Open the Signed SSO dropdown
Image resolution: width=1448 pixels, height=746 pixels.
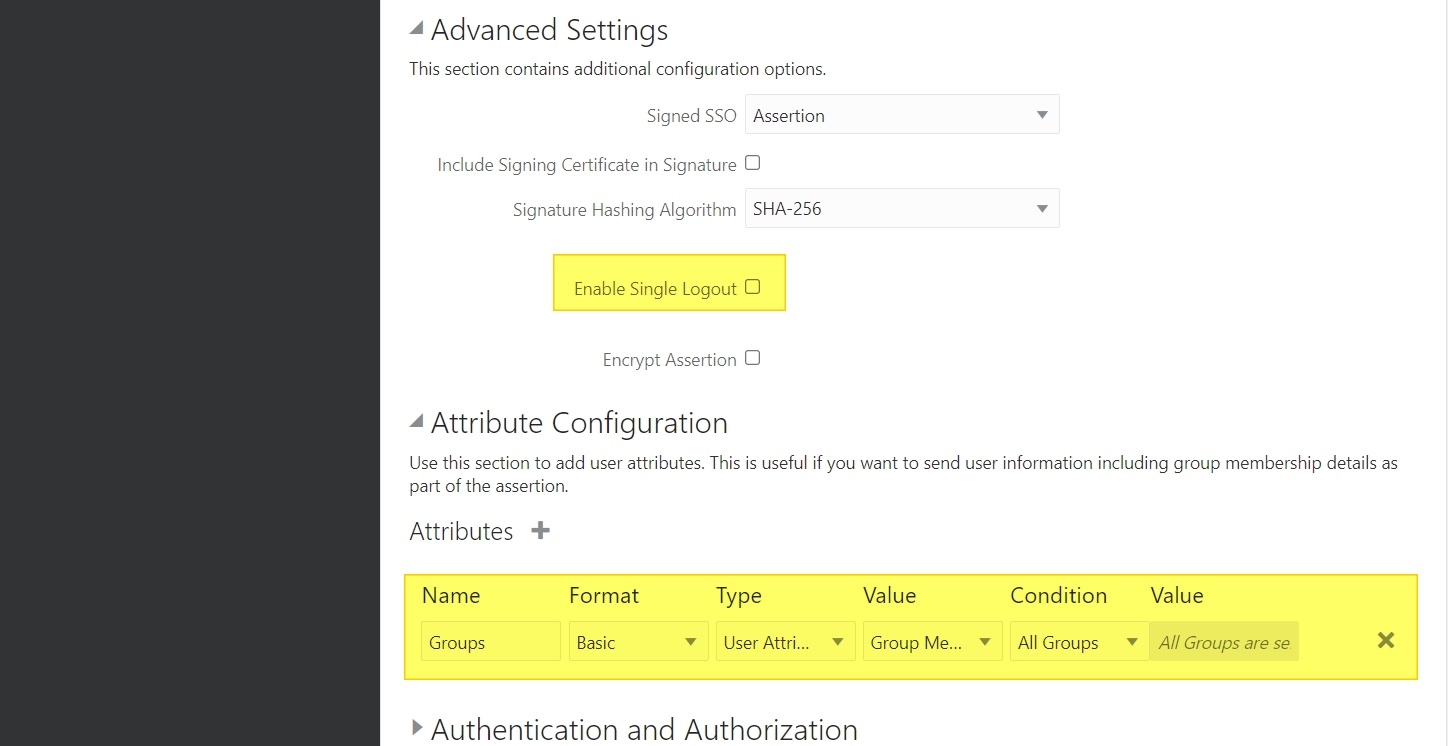coord(901,115)
